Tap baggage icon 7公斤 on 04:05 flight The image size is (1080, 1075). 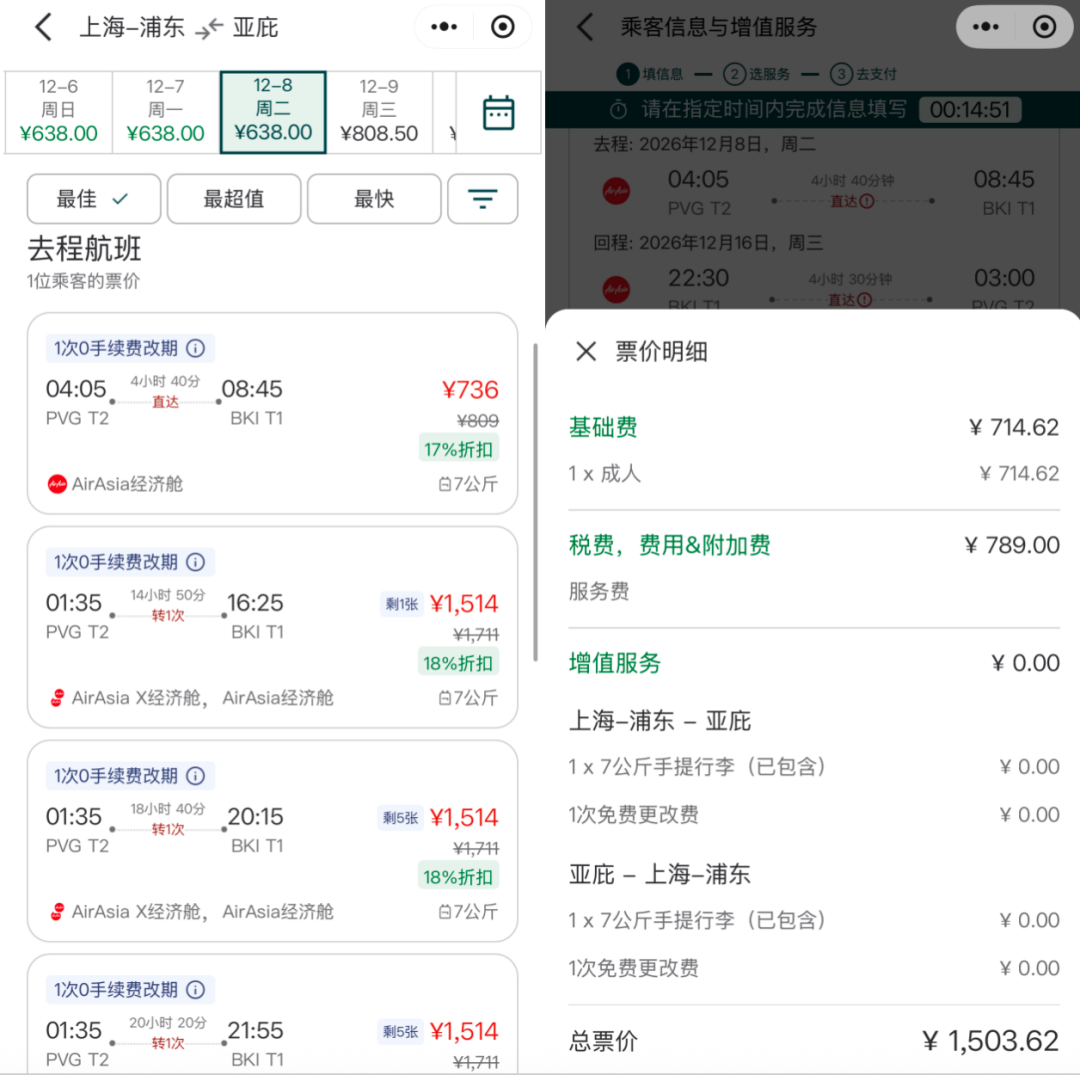click(x=445, y=485)
